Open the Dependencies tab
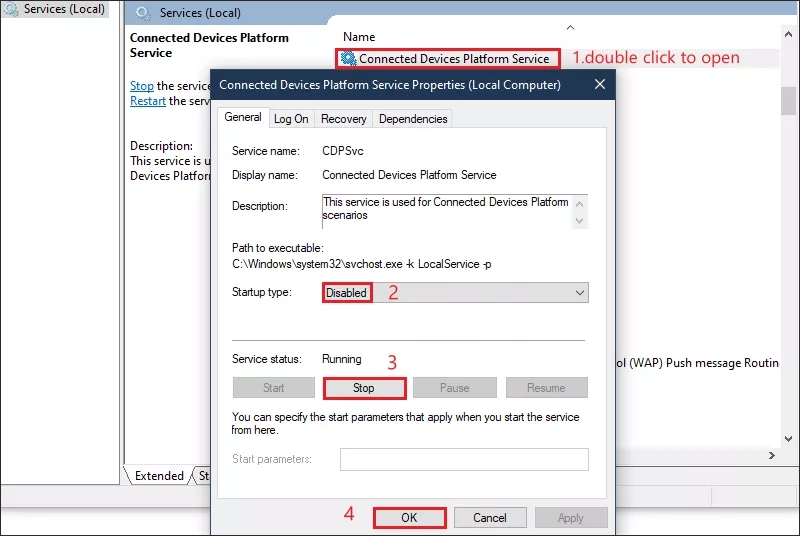This screenshot has width=800, height=536. click(413, 119)
